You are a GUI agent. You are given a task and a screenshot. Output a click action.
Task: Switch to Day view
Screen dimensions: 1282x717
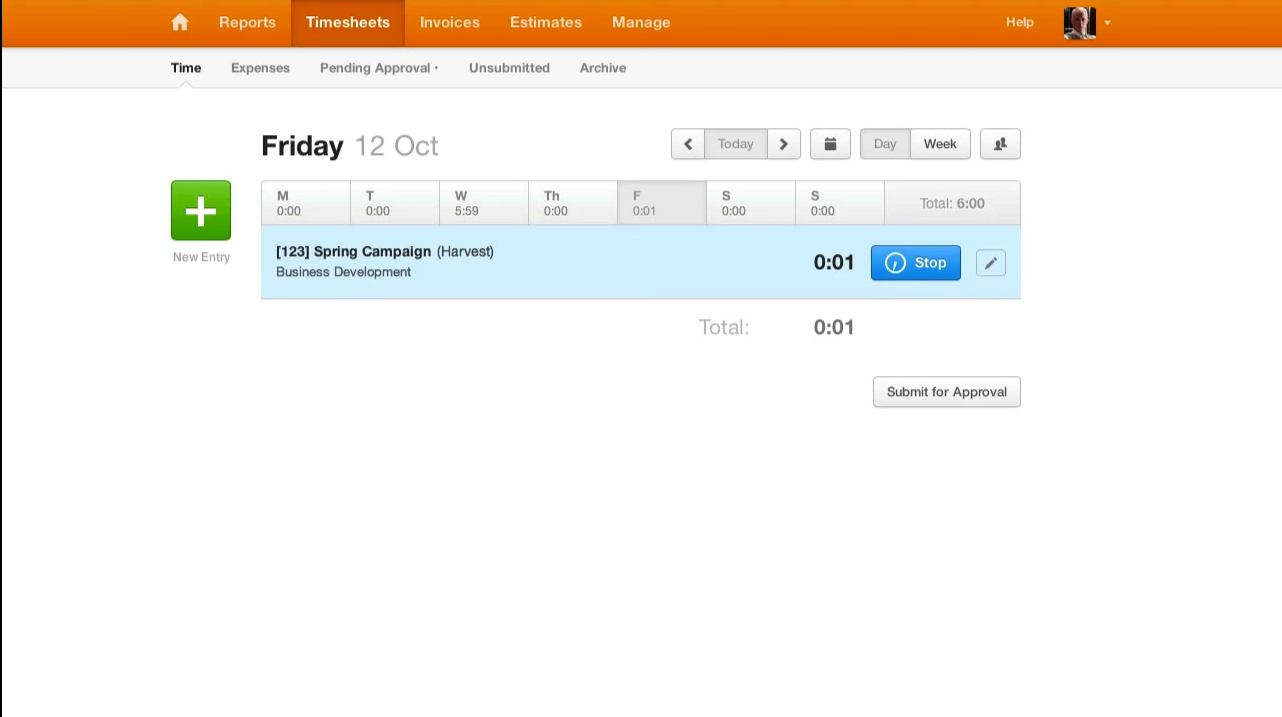coord(885,144)
